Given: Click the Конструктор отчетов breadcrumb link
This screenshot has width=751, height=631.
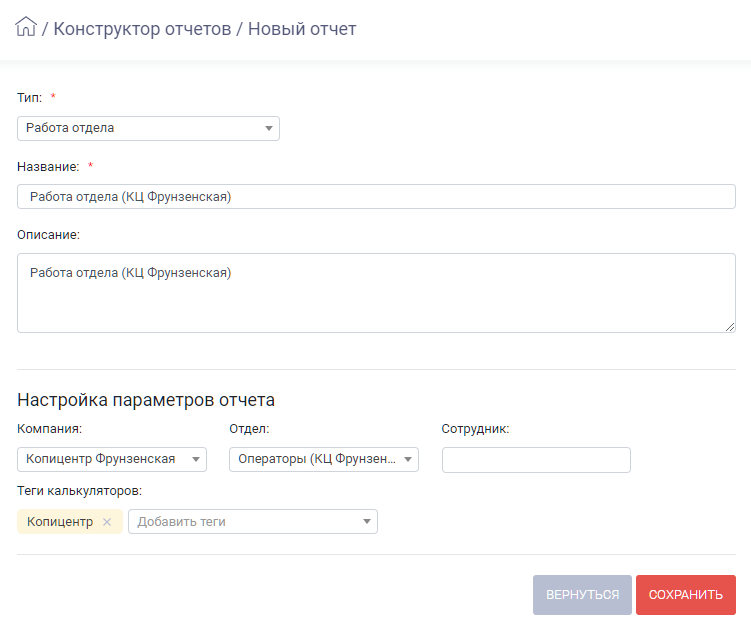Looking at the screenshot, I should [x=142, y=29].
